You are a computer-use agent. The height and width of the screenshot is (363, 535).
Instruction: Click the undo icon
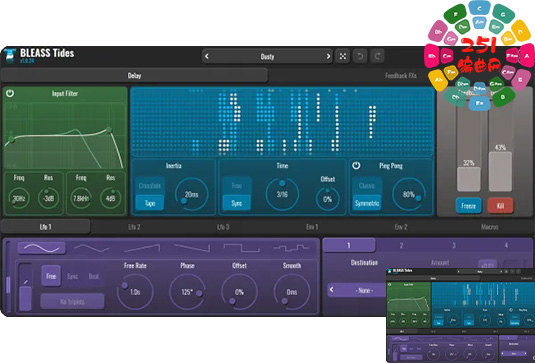click(x=360, y=56)
